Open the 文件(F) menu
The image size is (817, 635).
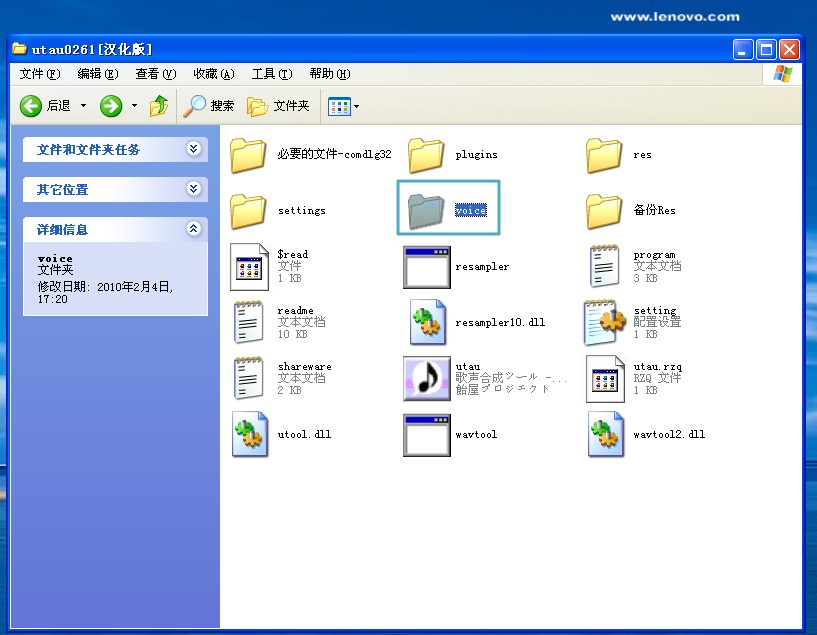(40, 74)
